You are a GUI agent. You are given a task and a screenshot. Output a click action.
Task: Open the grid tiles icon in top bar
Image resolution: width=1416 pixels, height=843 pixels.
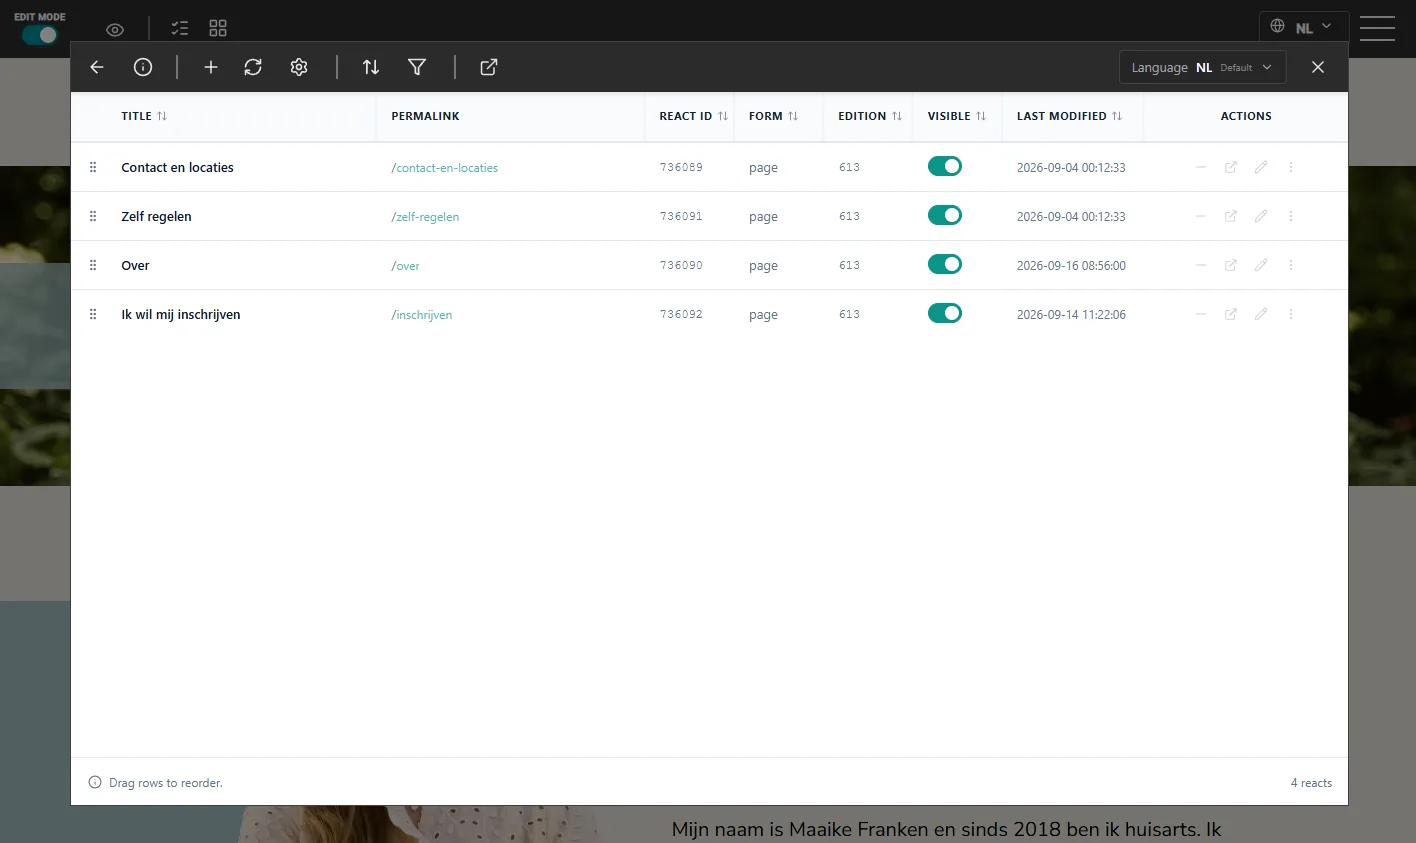(218, 28)
